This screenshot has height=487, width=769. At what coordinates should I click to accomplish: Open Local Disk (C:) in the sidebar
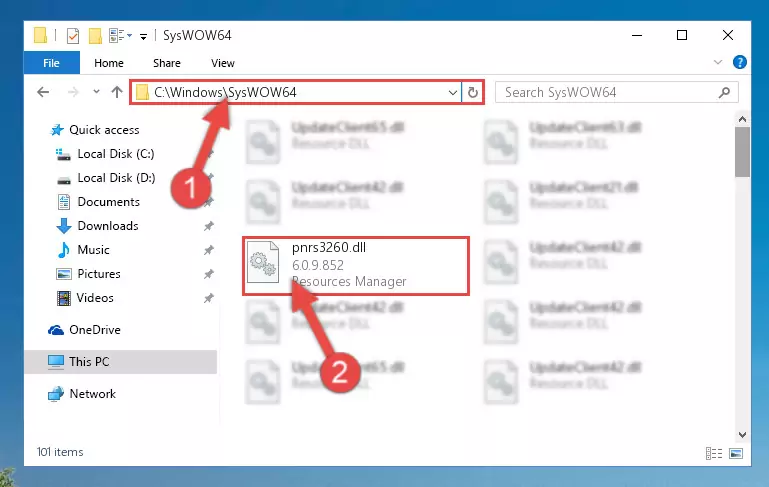[105, 154]
